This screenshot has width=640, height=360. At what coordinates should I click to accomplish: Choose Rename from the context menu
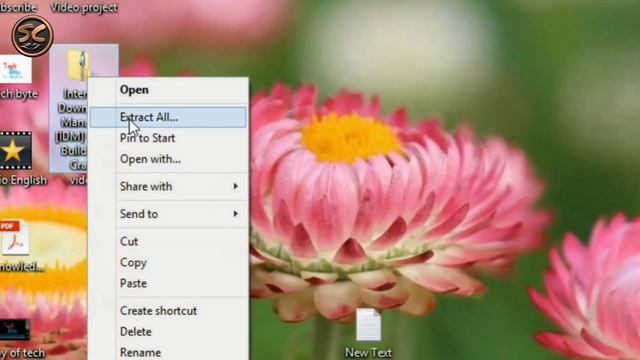168,352
